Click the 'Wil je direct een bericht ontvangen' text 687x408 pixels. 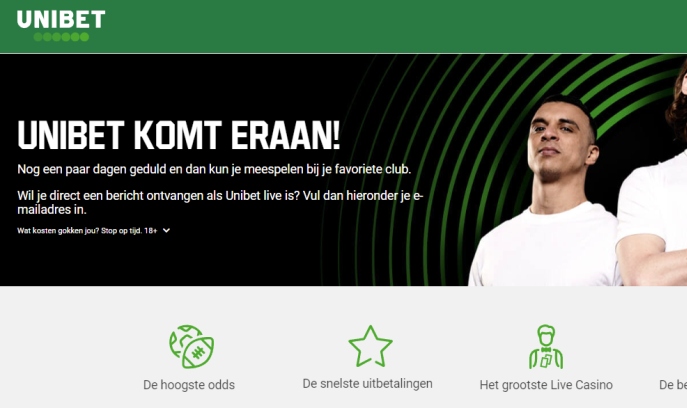coord(220,202)
